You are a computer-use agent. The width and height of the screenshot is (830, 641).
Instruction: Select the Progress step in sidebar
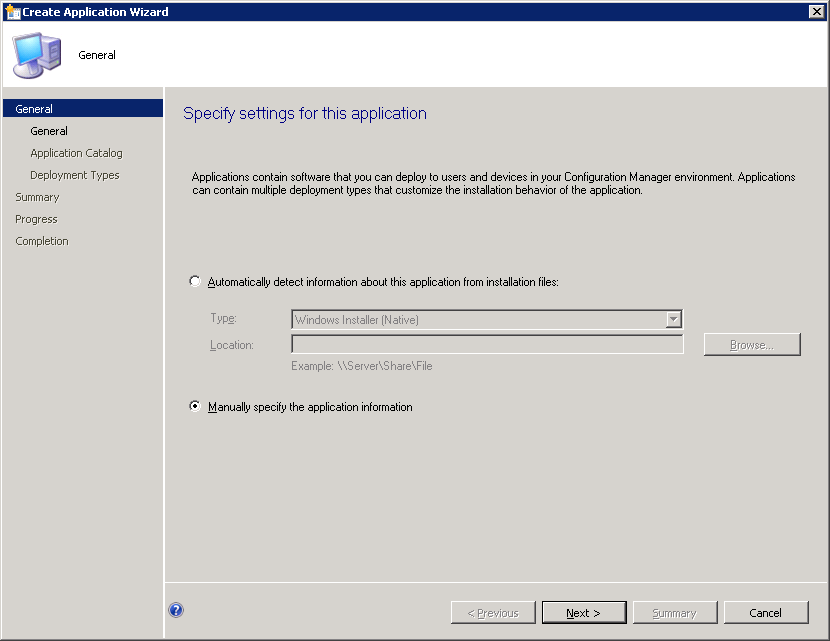point(36,219)
